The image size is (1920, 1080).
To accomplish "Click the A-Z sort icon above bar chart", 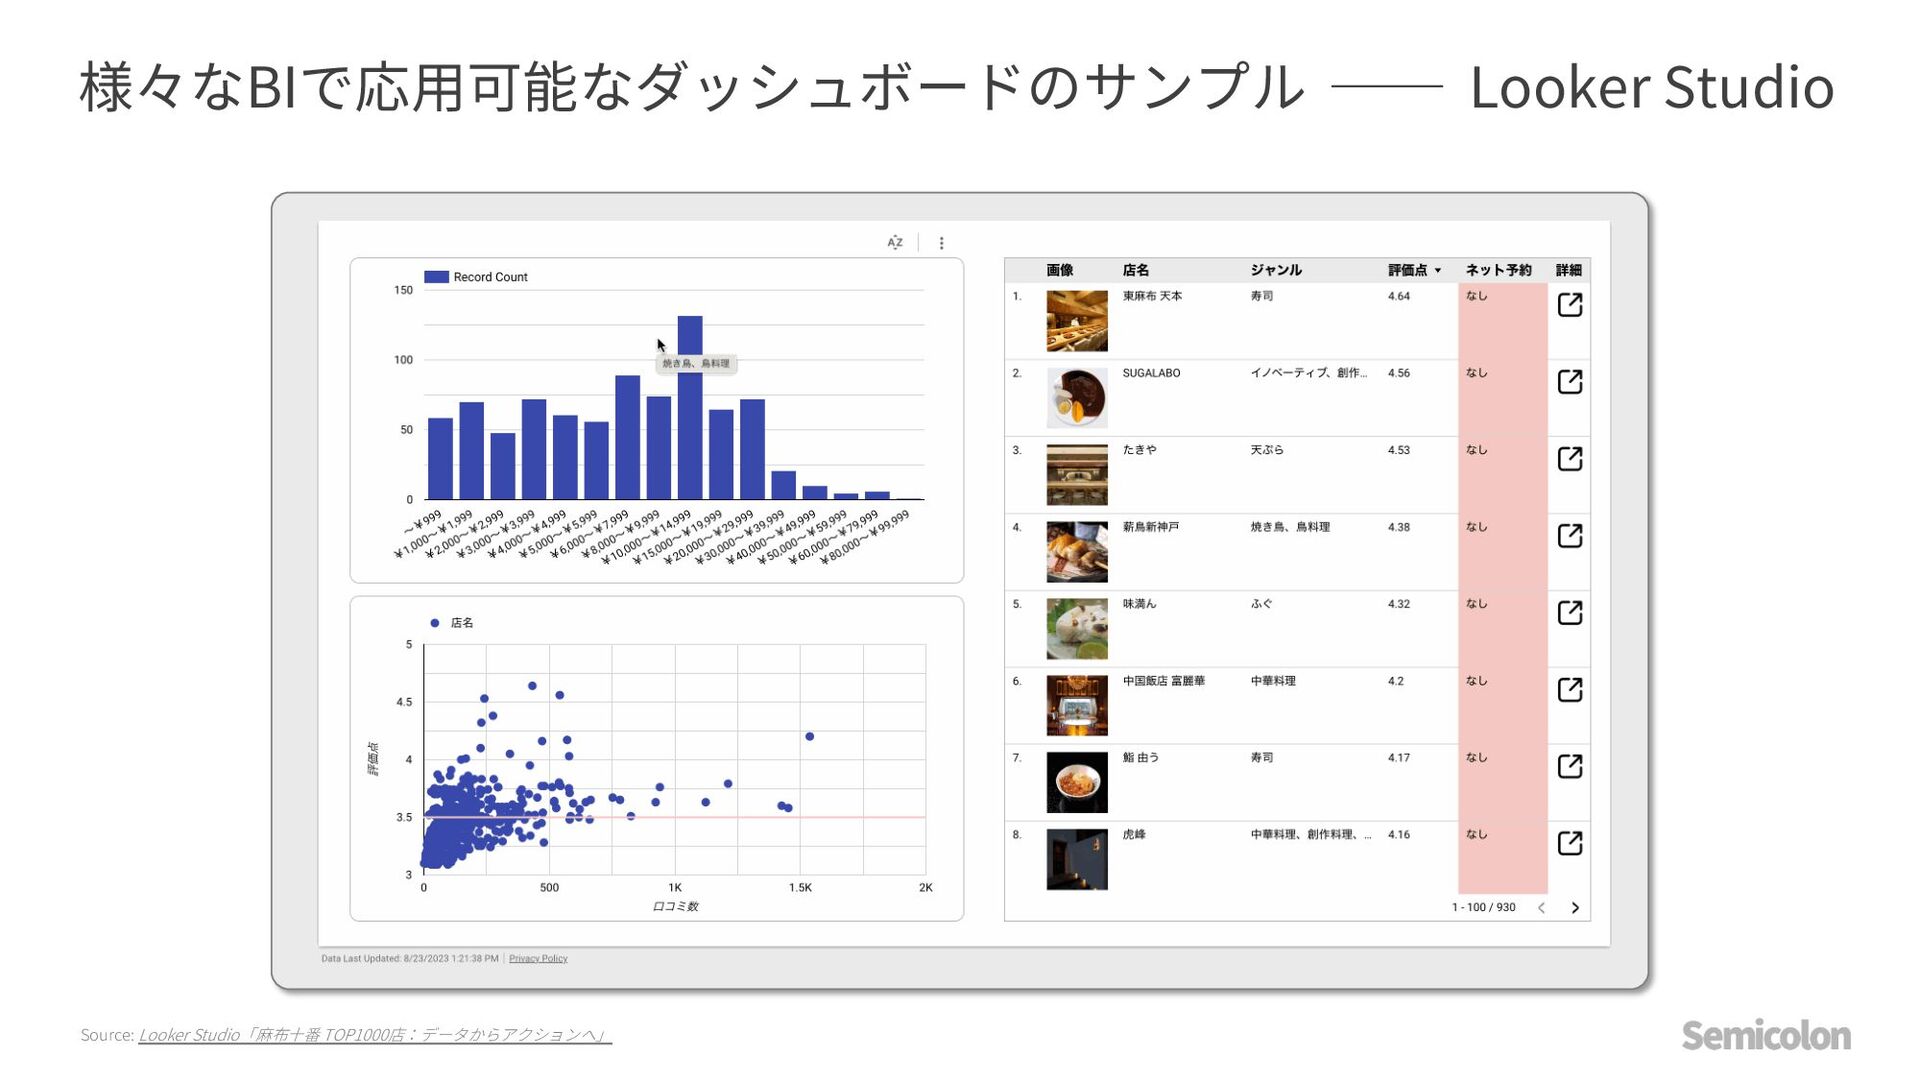I will [x=895, y=242].
